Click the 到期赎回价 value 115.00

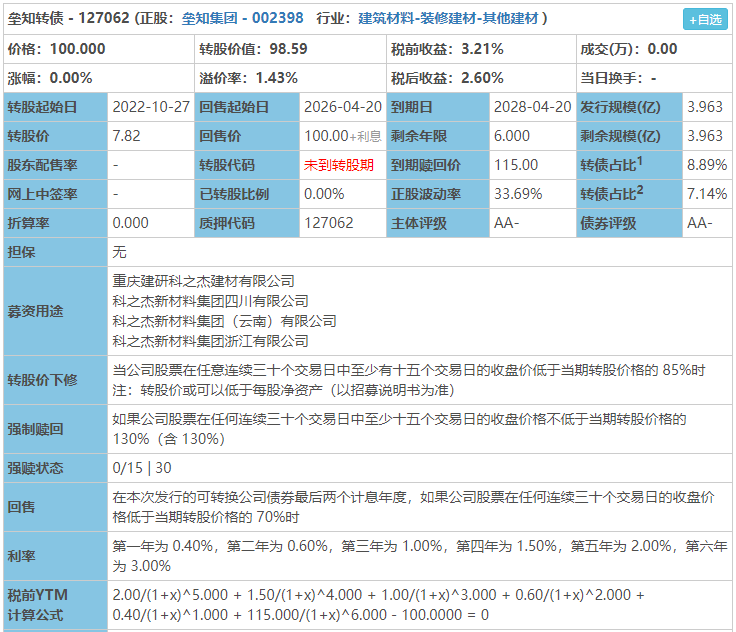(516, 165)
